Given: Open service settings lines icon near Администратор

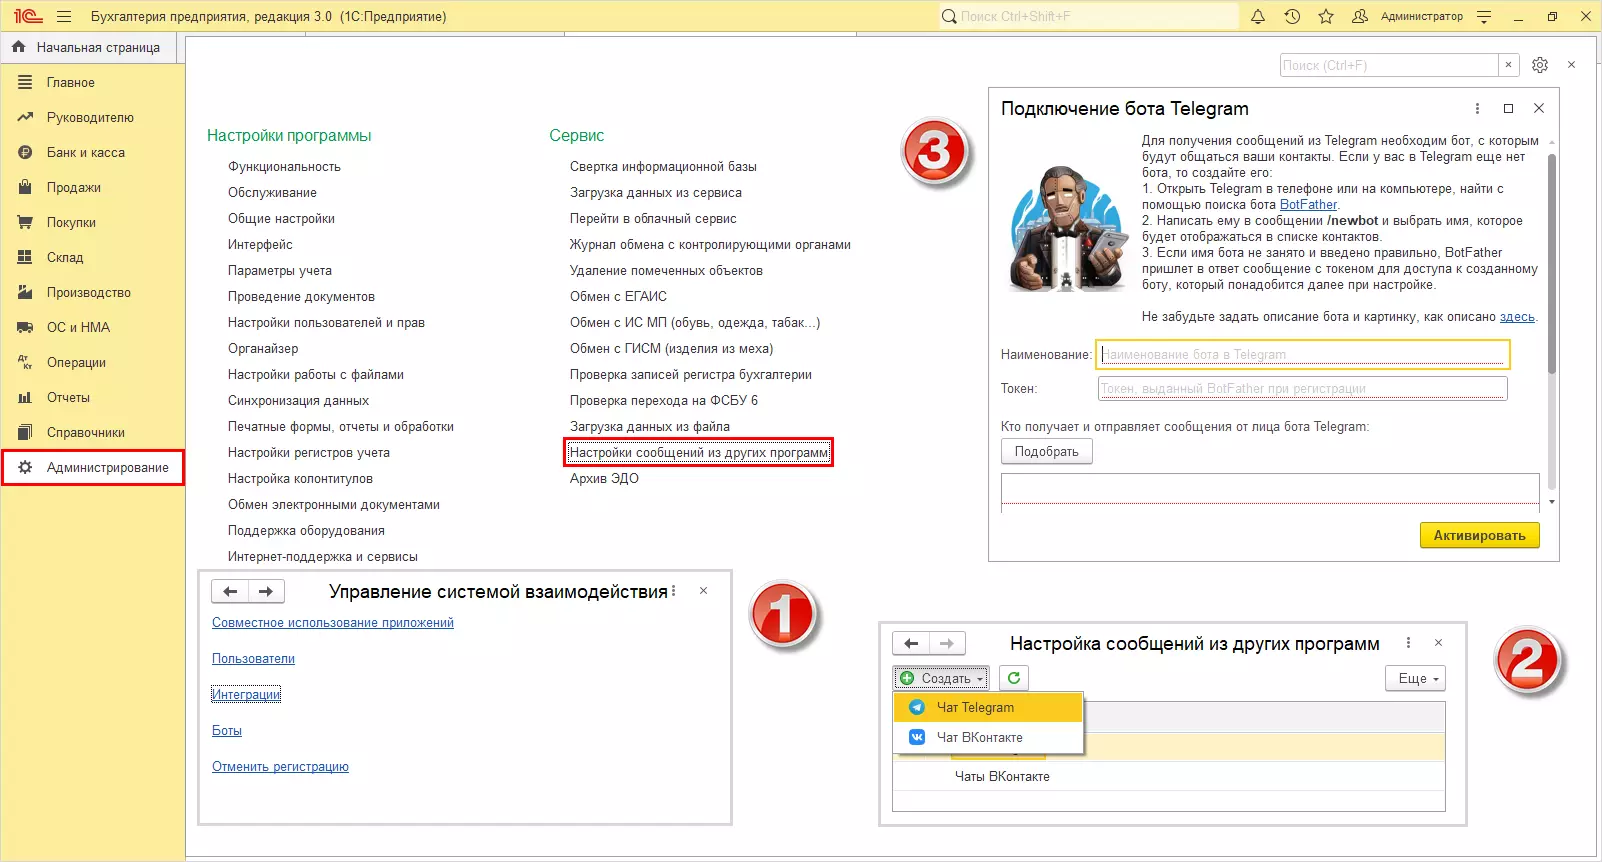Looking at the screenshot, I should (1484, 17).
